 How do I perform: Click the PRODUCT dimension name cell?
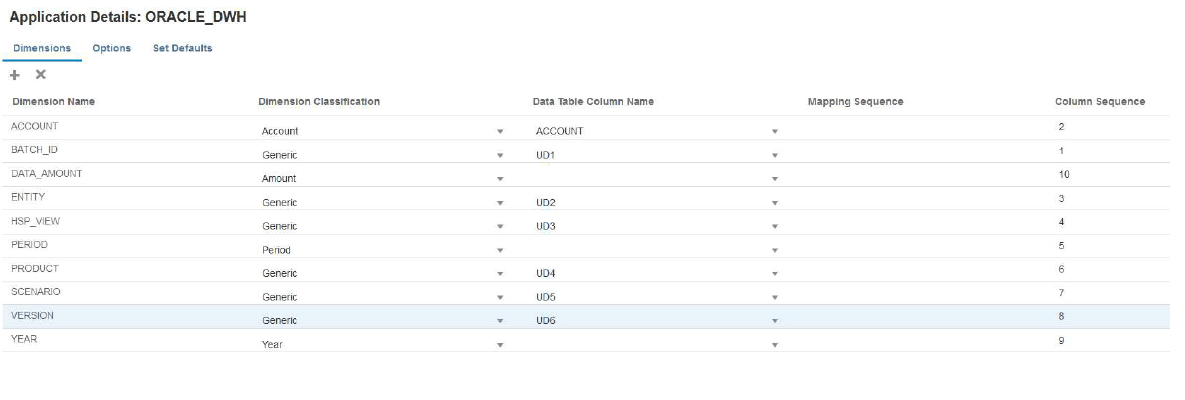point(35,268)
